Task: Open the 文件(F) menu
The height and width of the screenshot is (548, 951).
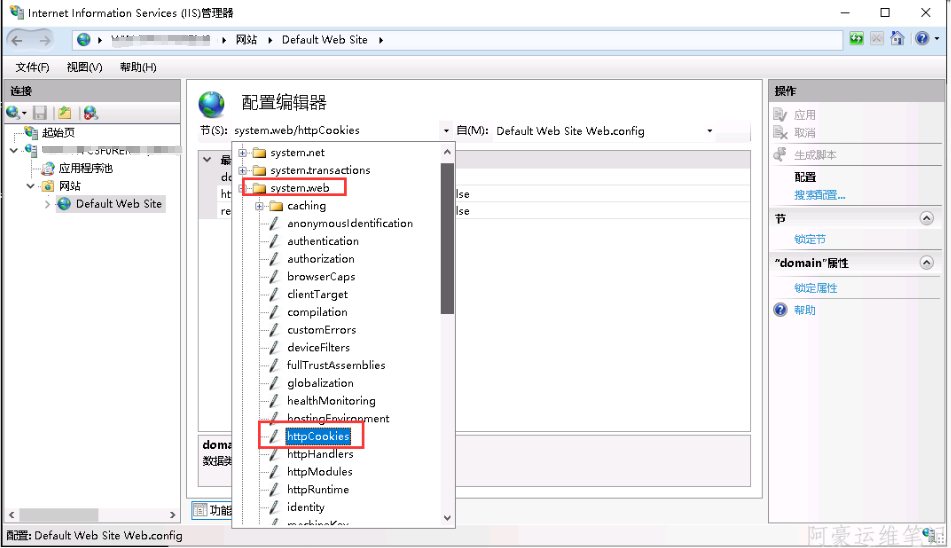Action: pos(32,67)
